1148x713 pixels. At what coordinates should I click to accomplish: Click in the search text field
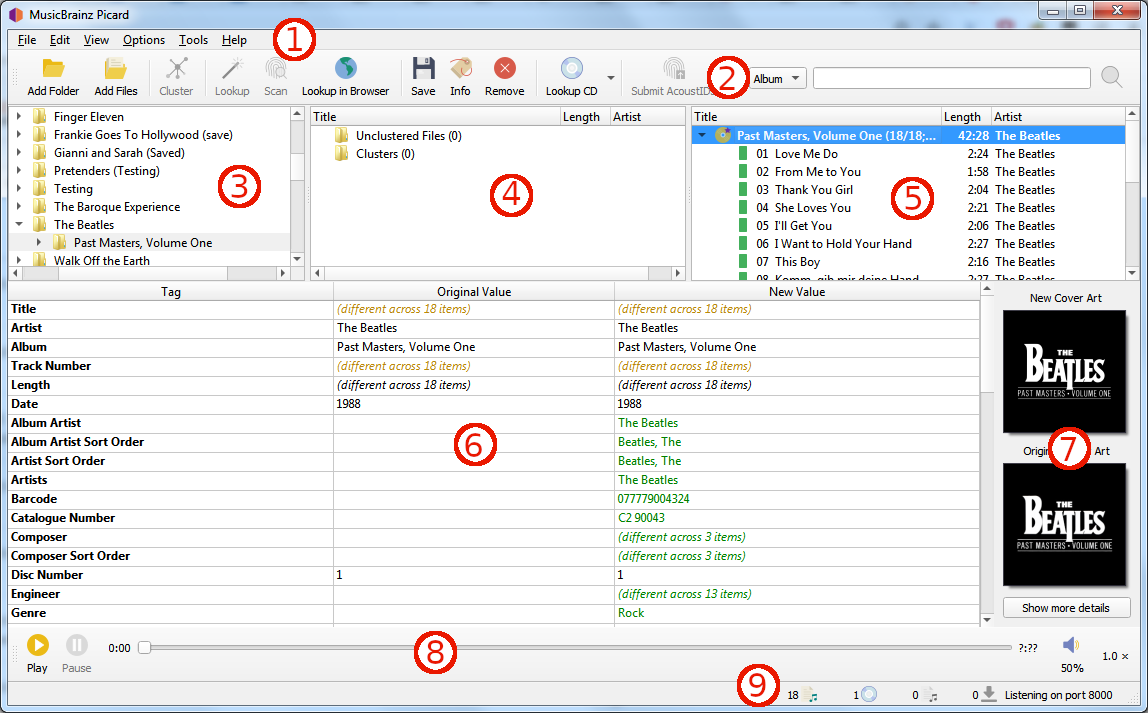pyautogui.click(x=950, y=78)
